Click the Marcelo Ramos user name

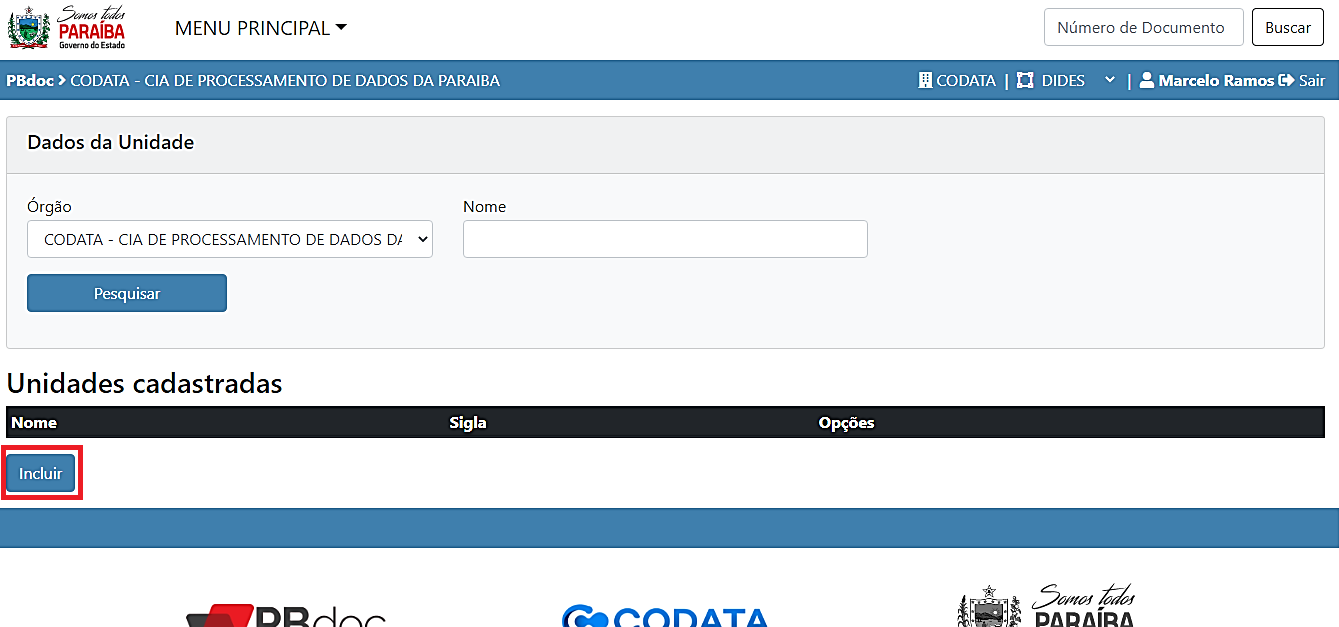pos(1216,80)
